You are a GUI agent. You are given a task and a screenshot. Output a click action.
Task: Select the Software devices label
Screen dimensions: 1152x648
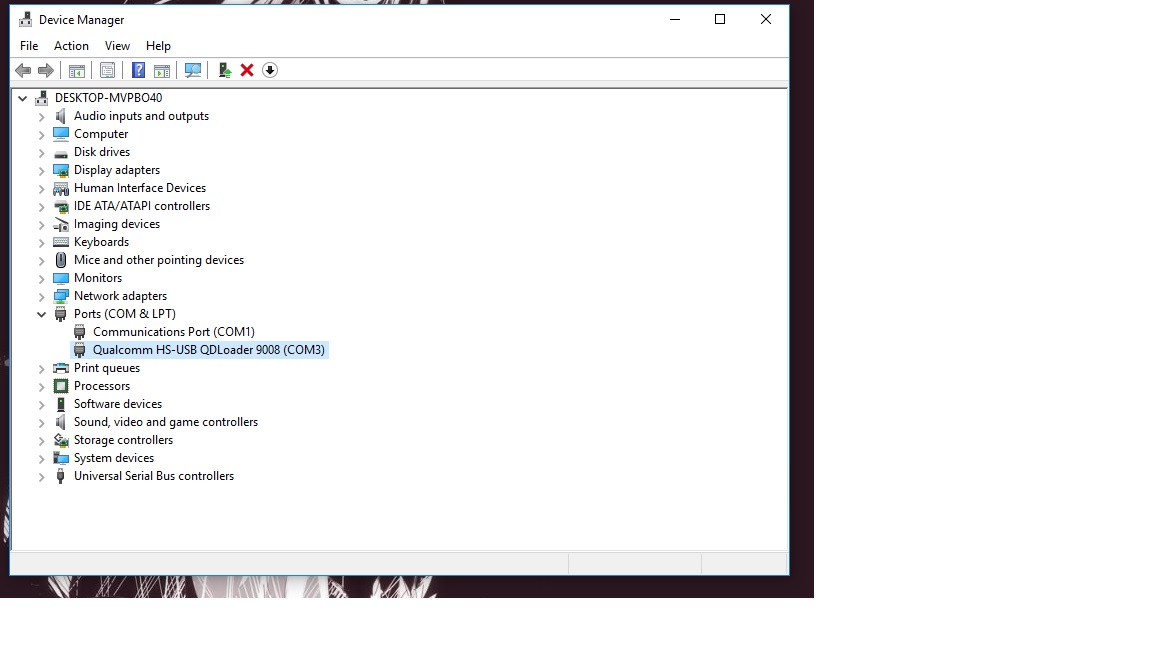click(x=118, y=404)
